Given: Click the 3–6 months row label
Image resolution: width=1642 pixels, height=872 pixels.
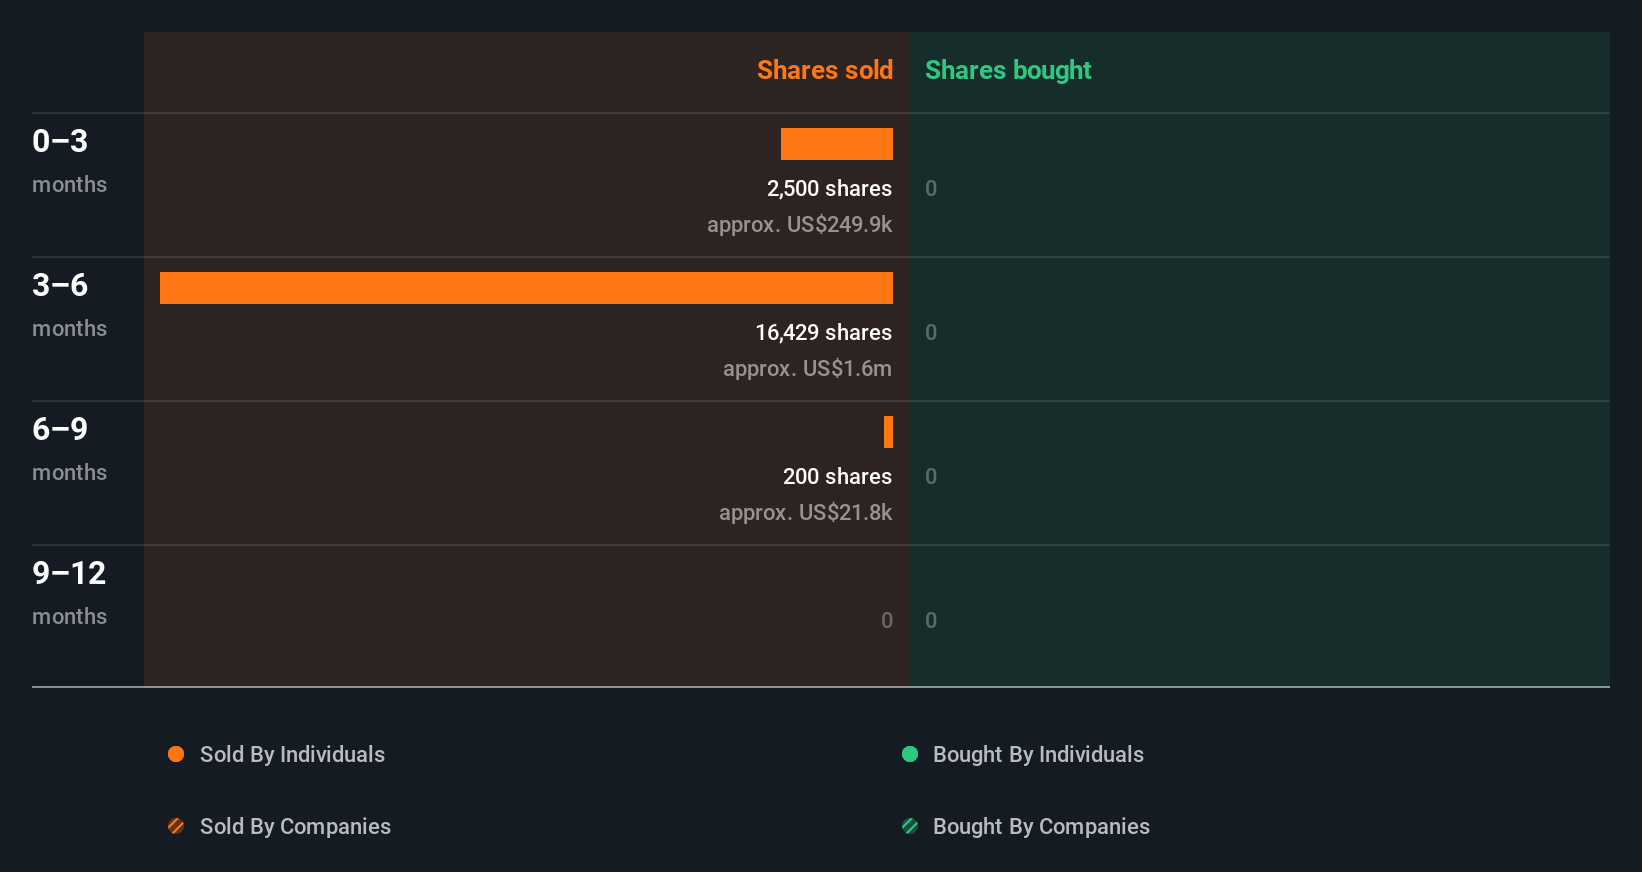Looking at the screenshot, I should pyautogui.click(x=69, y=304).
